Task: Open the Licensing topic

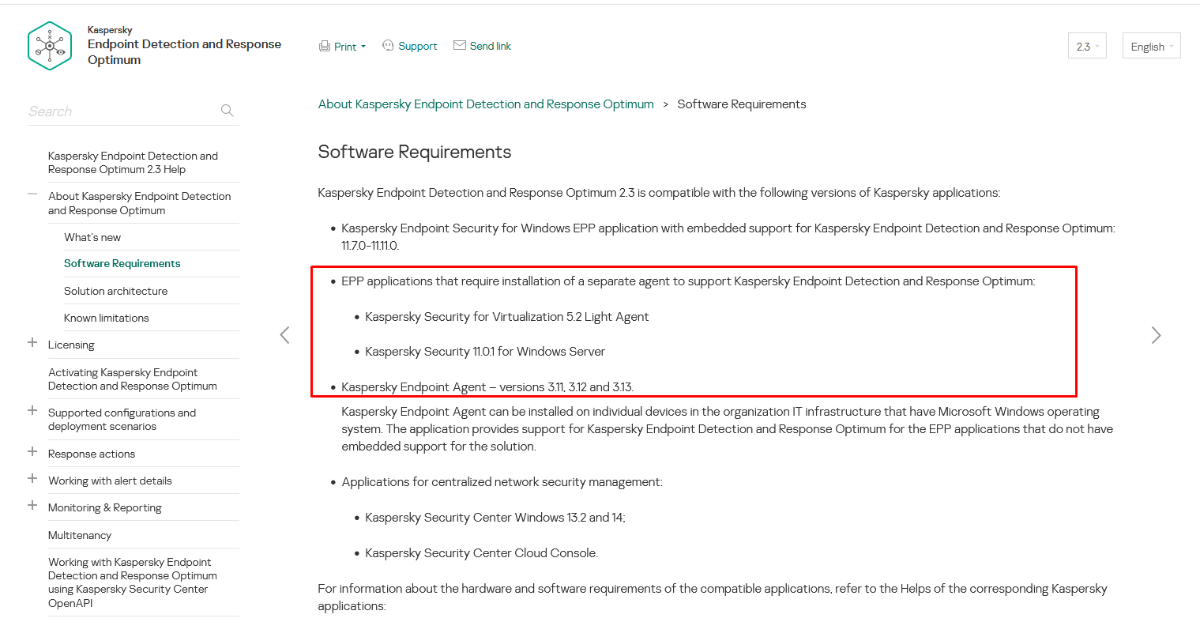Action: pyautogui.click(x=71, y=345)
